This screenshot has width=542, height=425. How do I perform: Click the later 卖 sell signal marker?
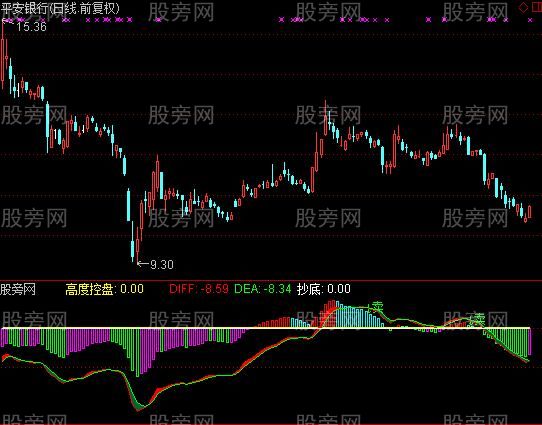point(479,320)
